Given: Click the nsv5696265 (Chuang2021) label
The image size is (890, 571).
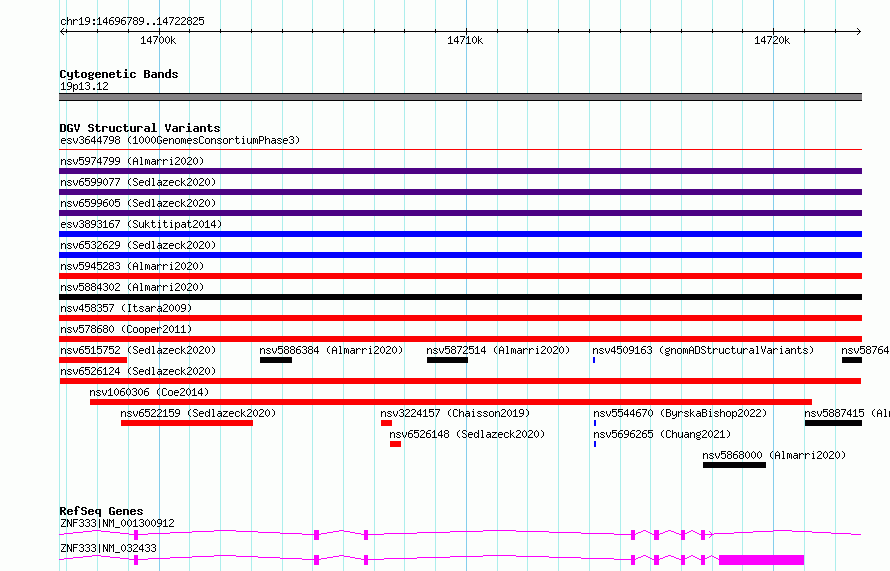Looking at the screenshot, I should (x=662, y=434).
